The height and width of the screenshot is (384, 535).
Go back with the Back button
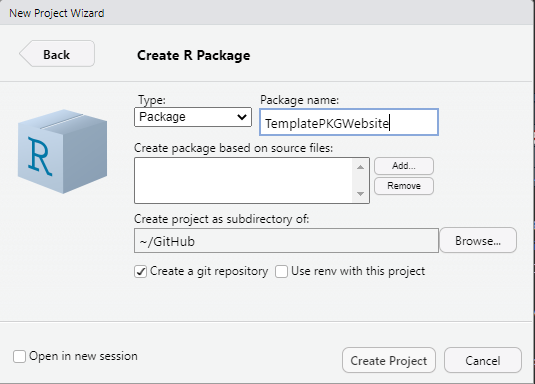tap(57, 54)
